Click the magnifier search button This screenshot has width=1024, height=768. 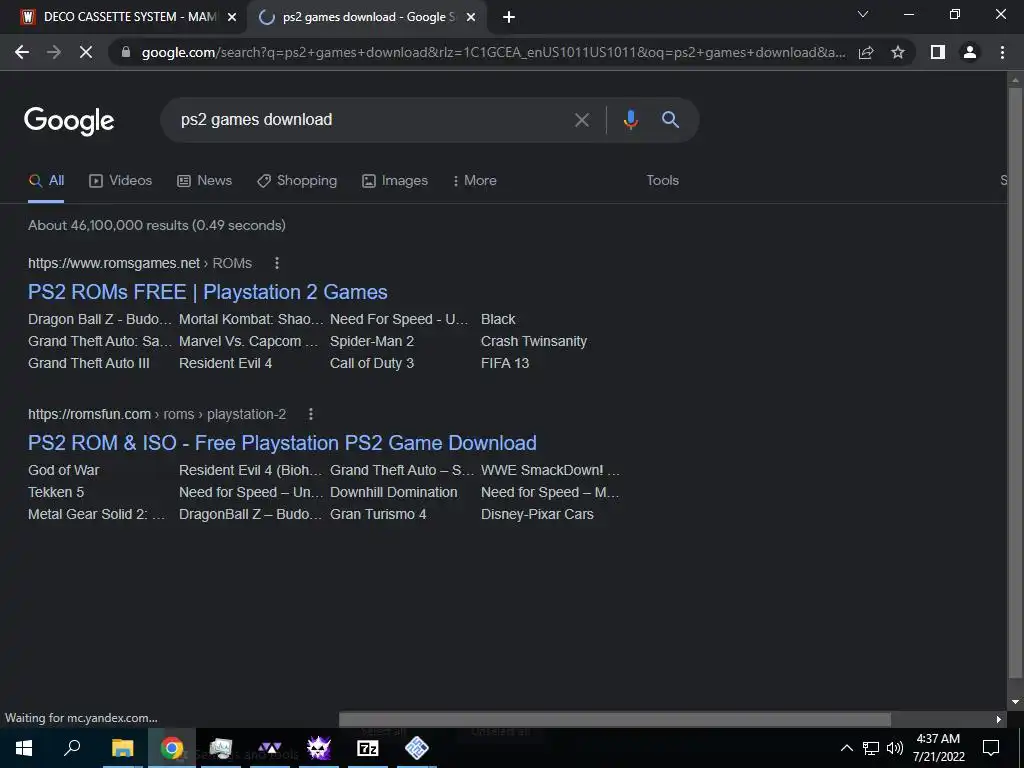pos(670,120)
